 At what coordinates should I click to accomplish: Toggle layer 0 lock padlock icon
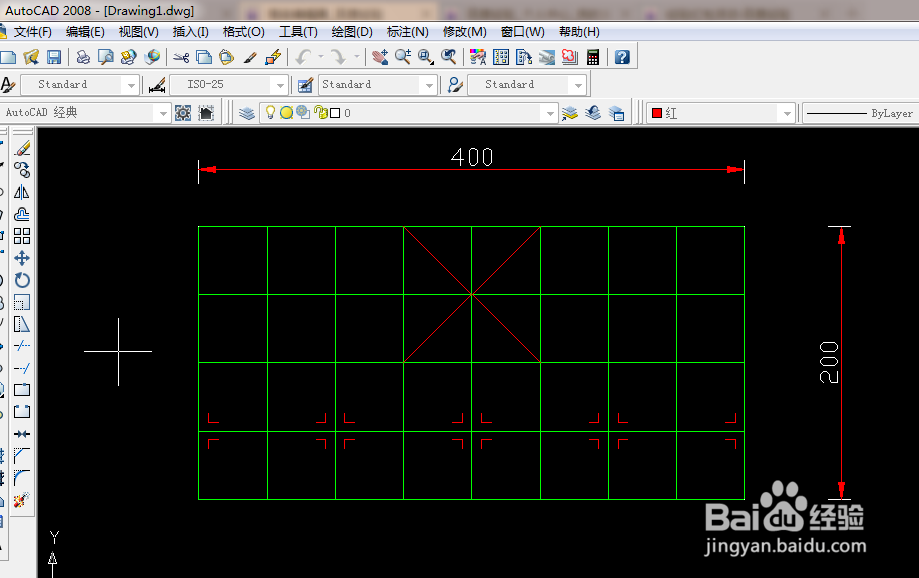click(x=321, y=113)
